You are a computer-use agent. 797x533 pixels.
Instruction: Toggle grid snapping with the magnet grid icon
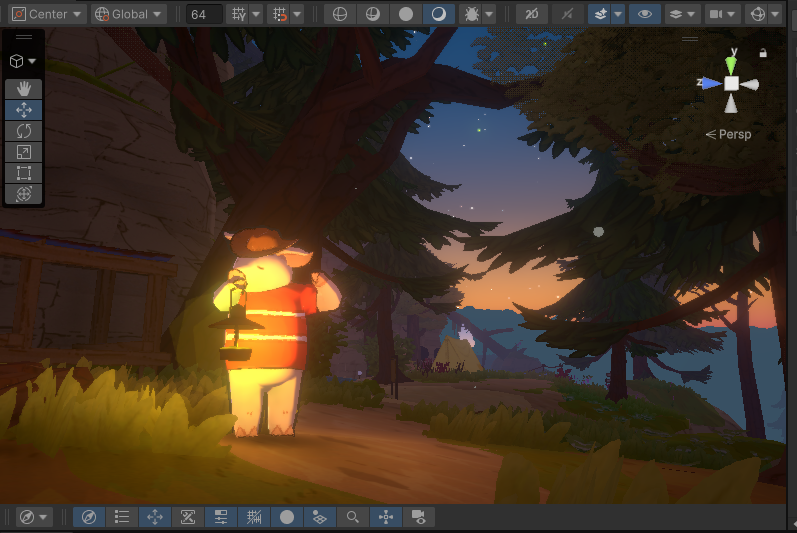279,14
